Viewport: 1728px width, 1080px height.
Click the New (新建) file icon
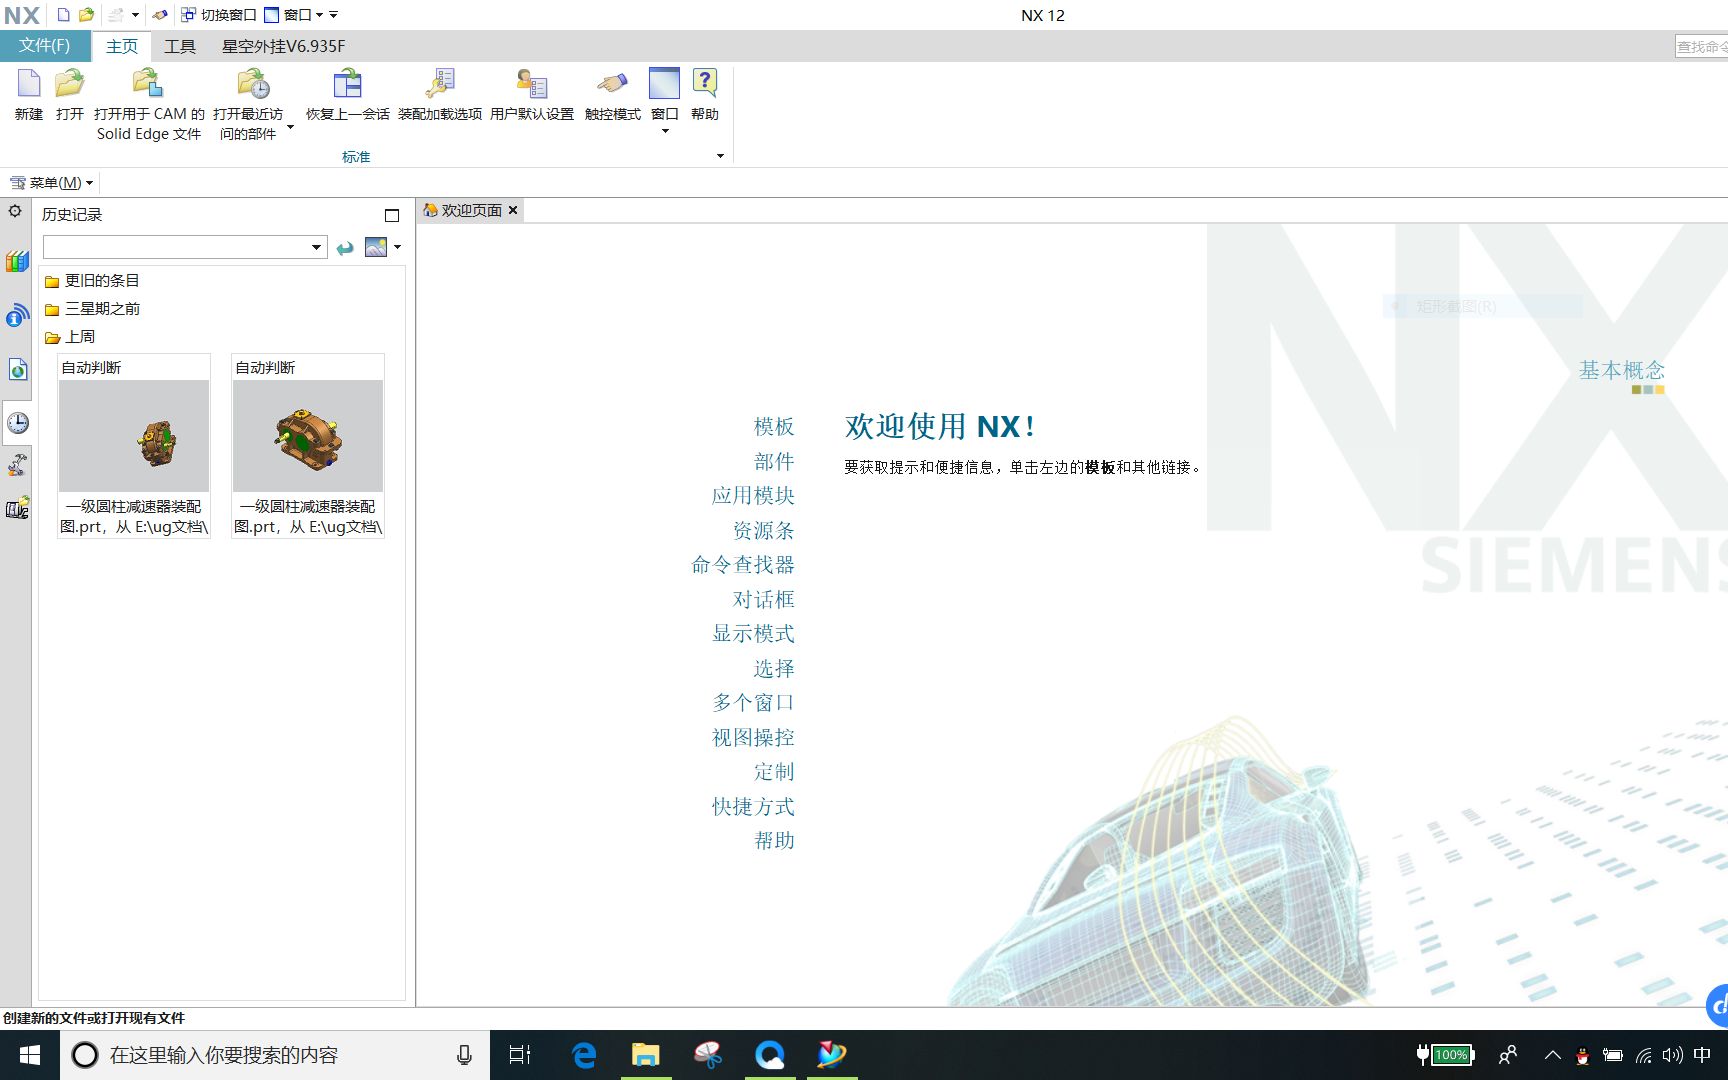29,85
